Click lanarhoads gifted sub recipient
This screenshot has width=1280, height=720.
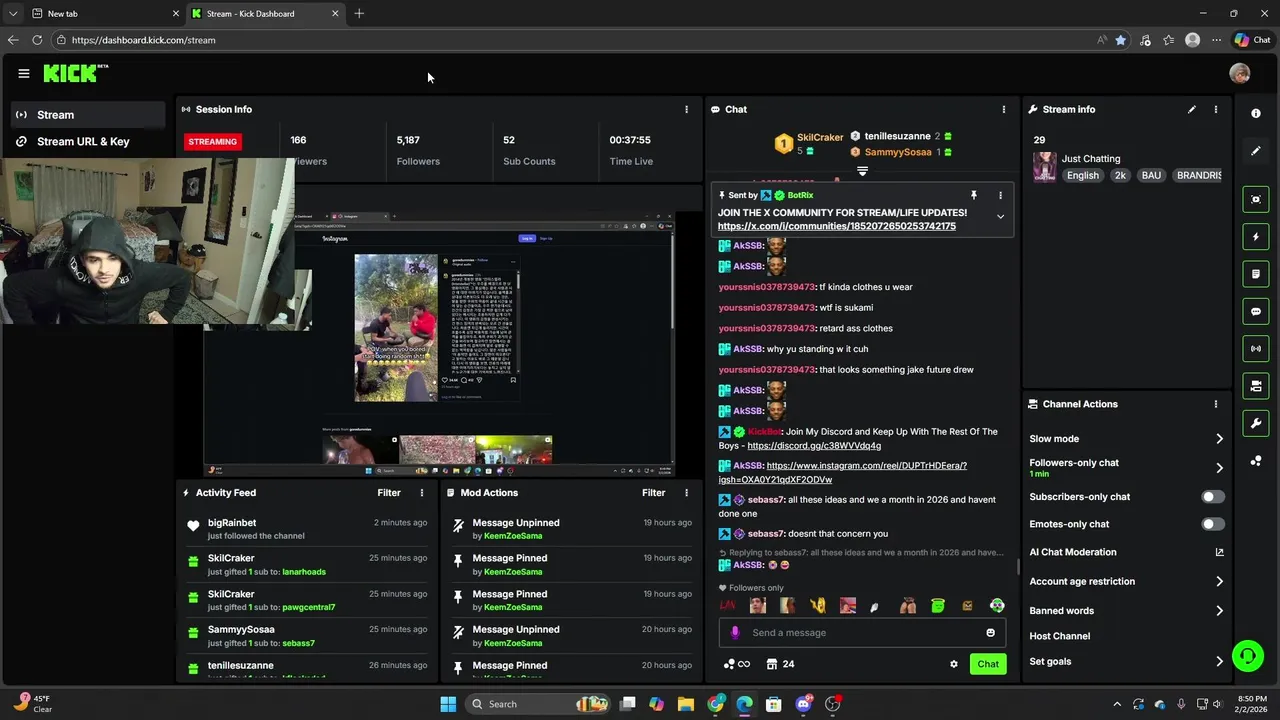coord(304,572)
